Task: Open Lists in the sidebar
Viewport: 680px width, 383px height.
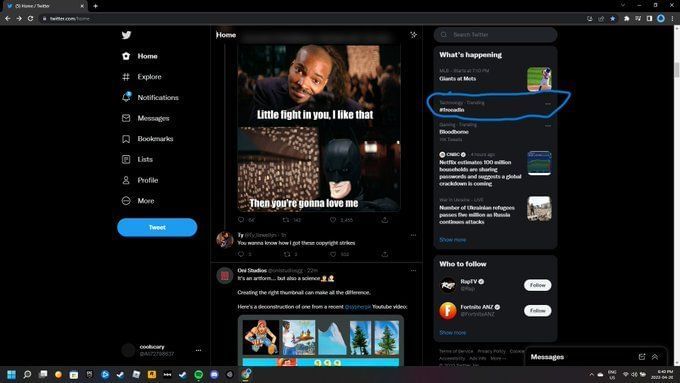Action: (x=137, y=159)
